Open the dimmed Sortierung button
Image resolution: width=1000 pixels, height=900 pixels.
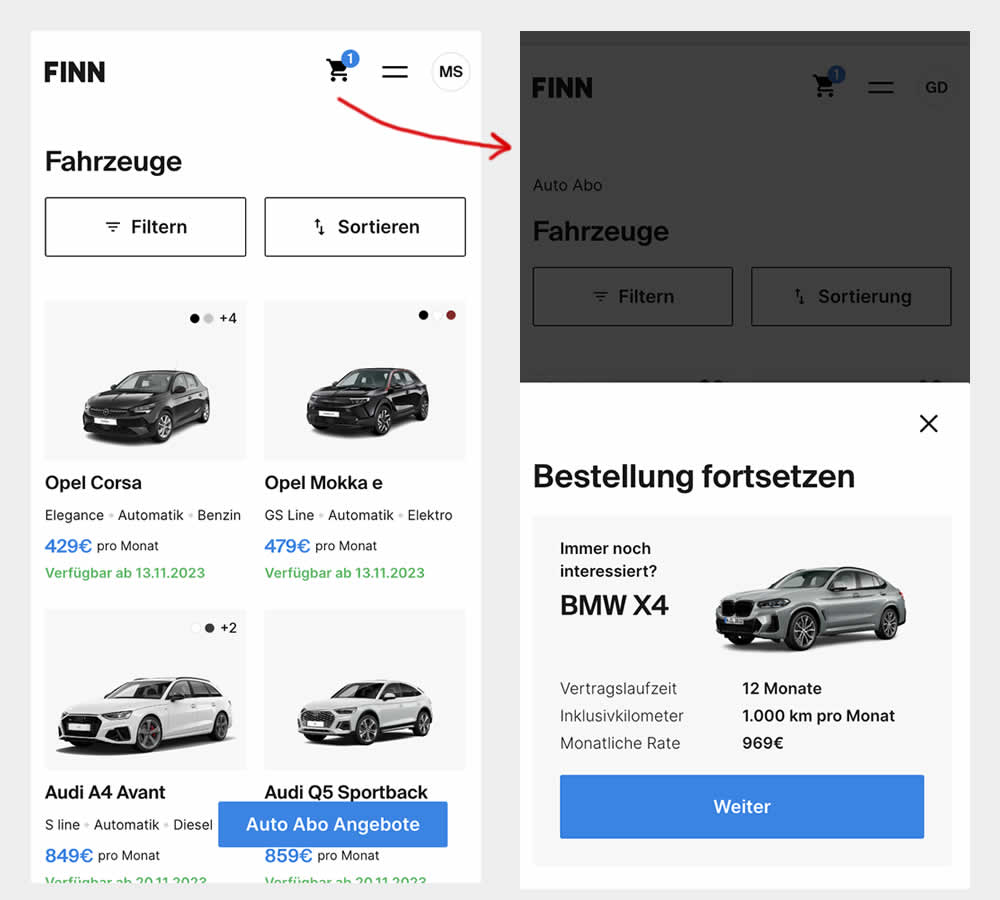click(x=851, y=296)
